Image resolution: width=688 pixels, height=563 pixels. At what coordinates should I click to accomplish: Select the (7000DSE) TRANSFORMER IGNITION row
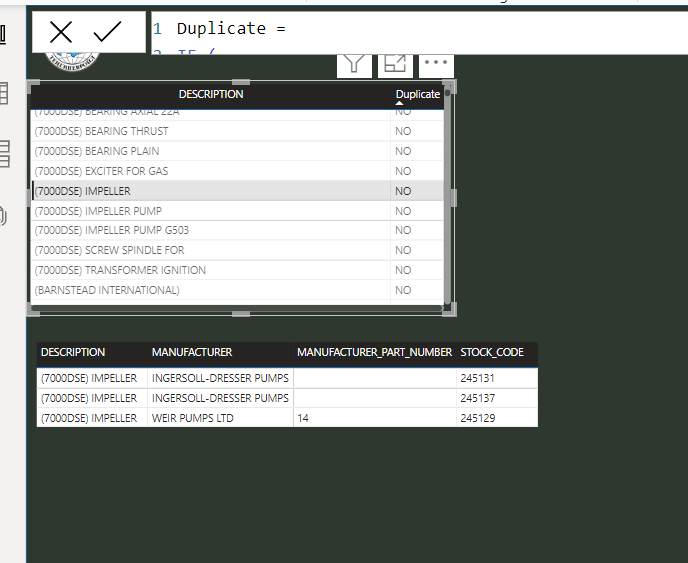[237, 270]
